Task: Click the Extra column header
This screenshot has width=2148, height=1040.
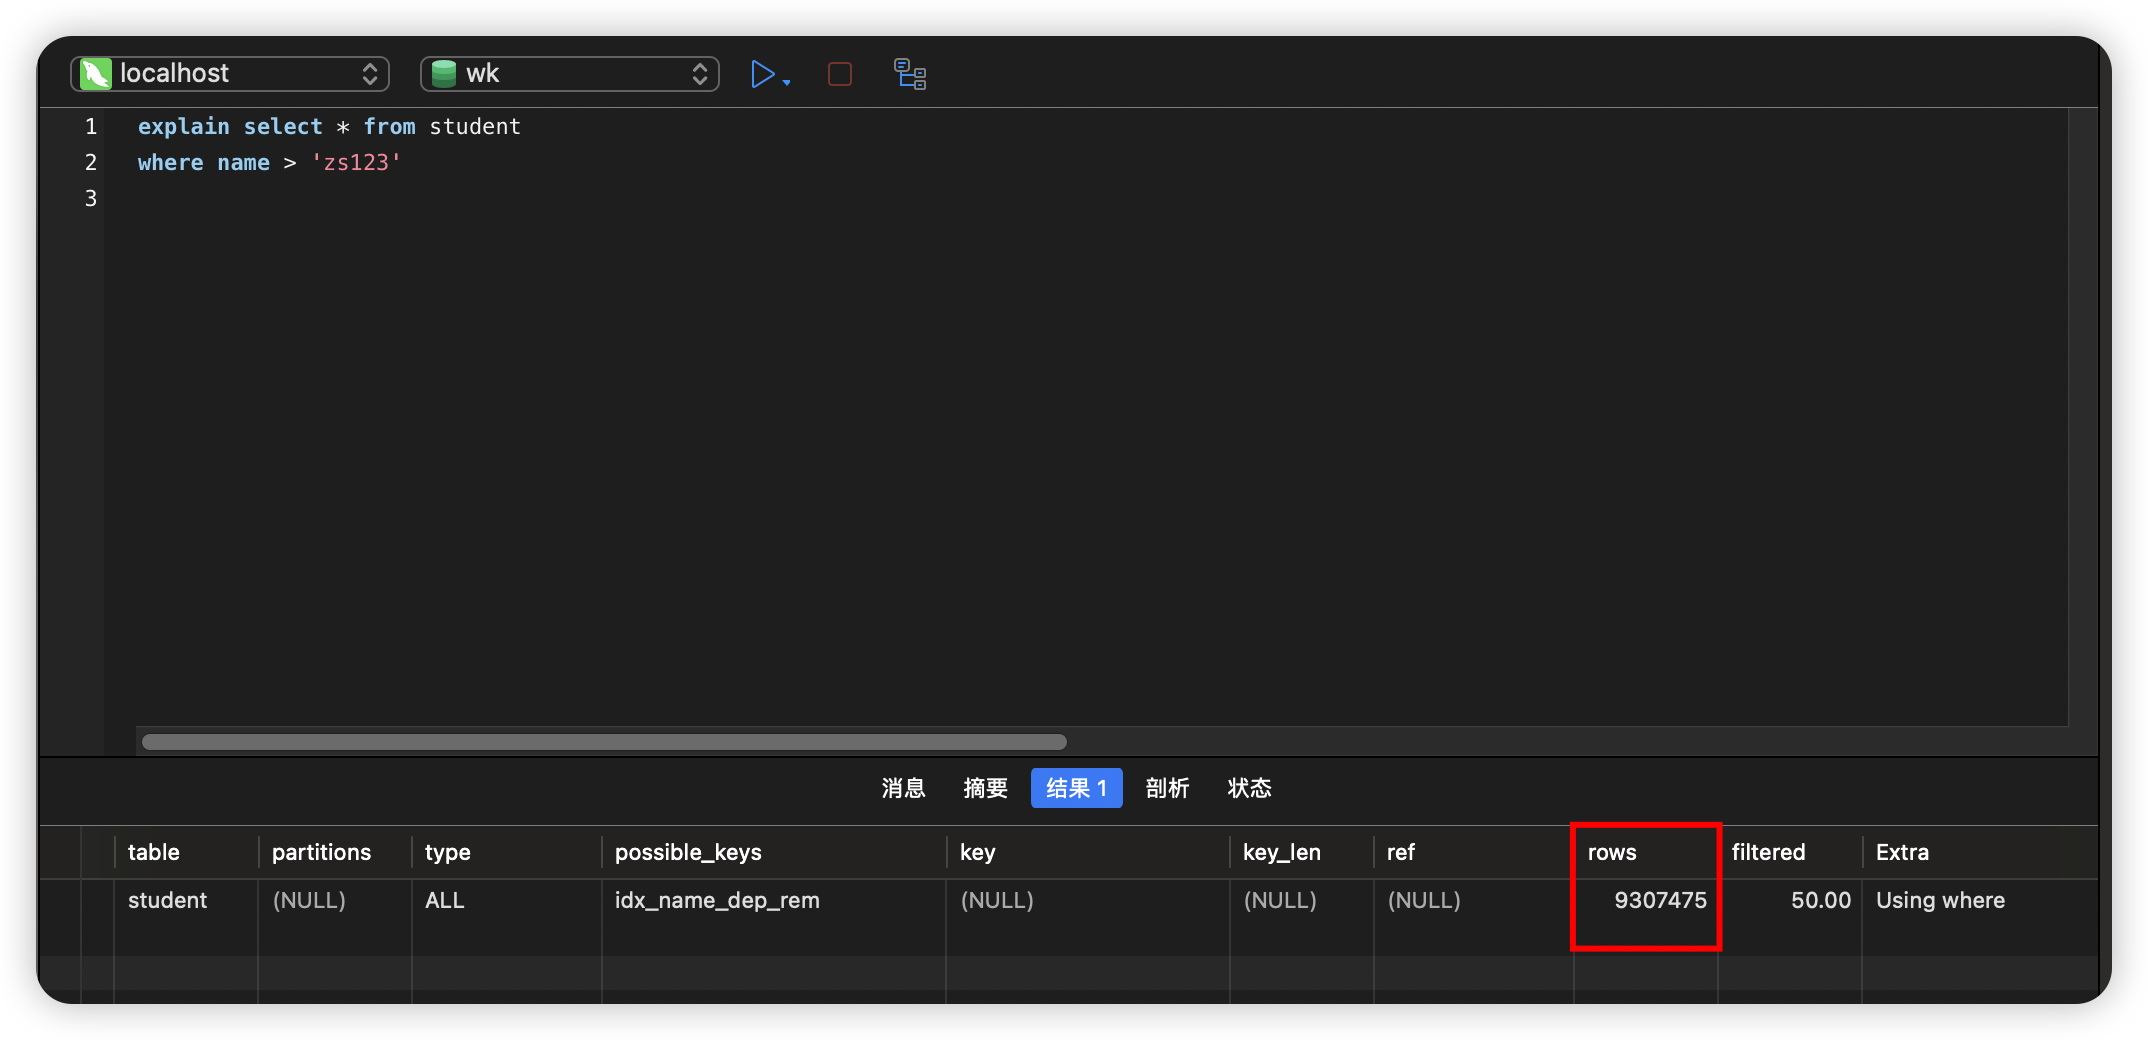Action: coord(1980,852)
